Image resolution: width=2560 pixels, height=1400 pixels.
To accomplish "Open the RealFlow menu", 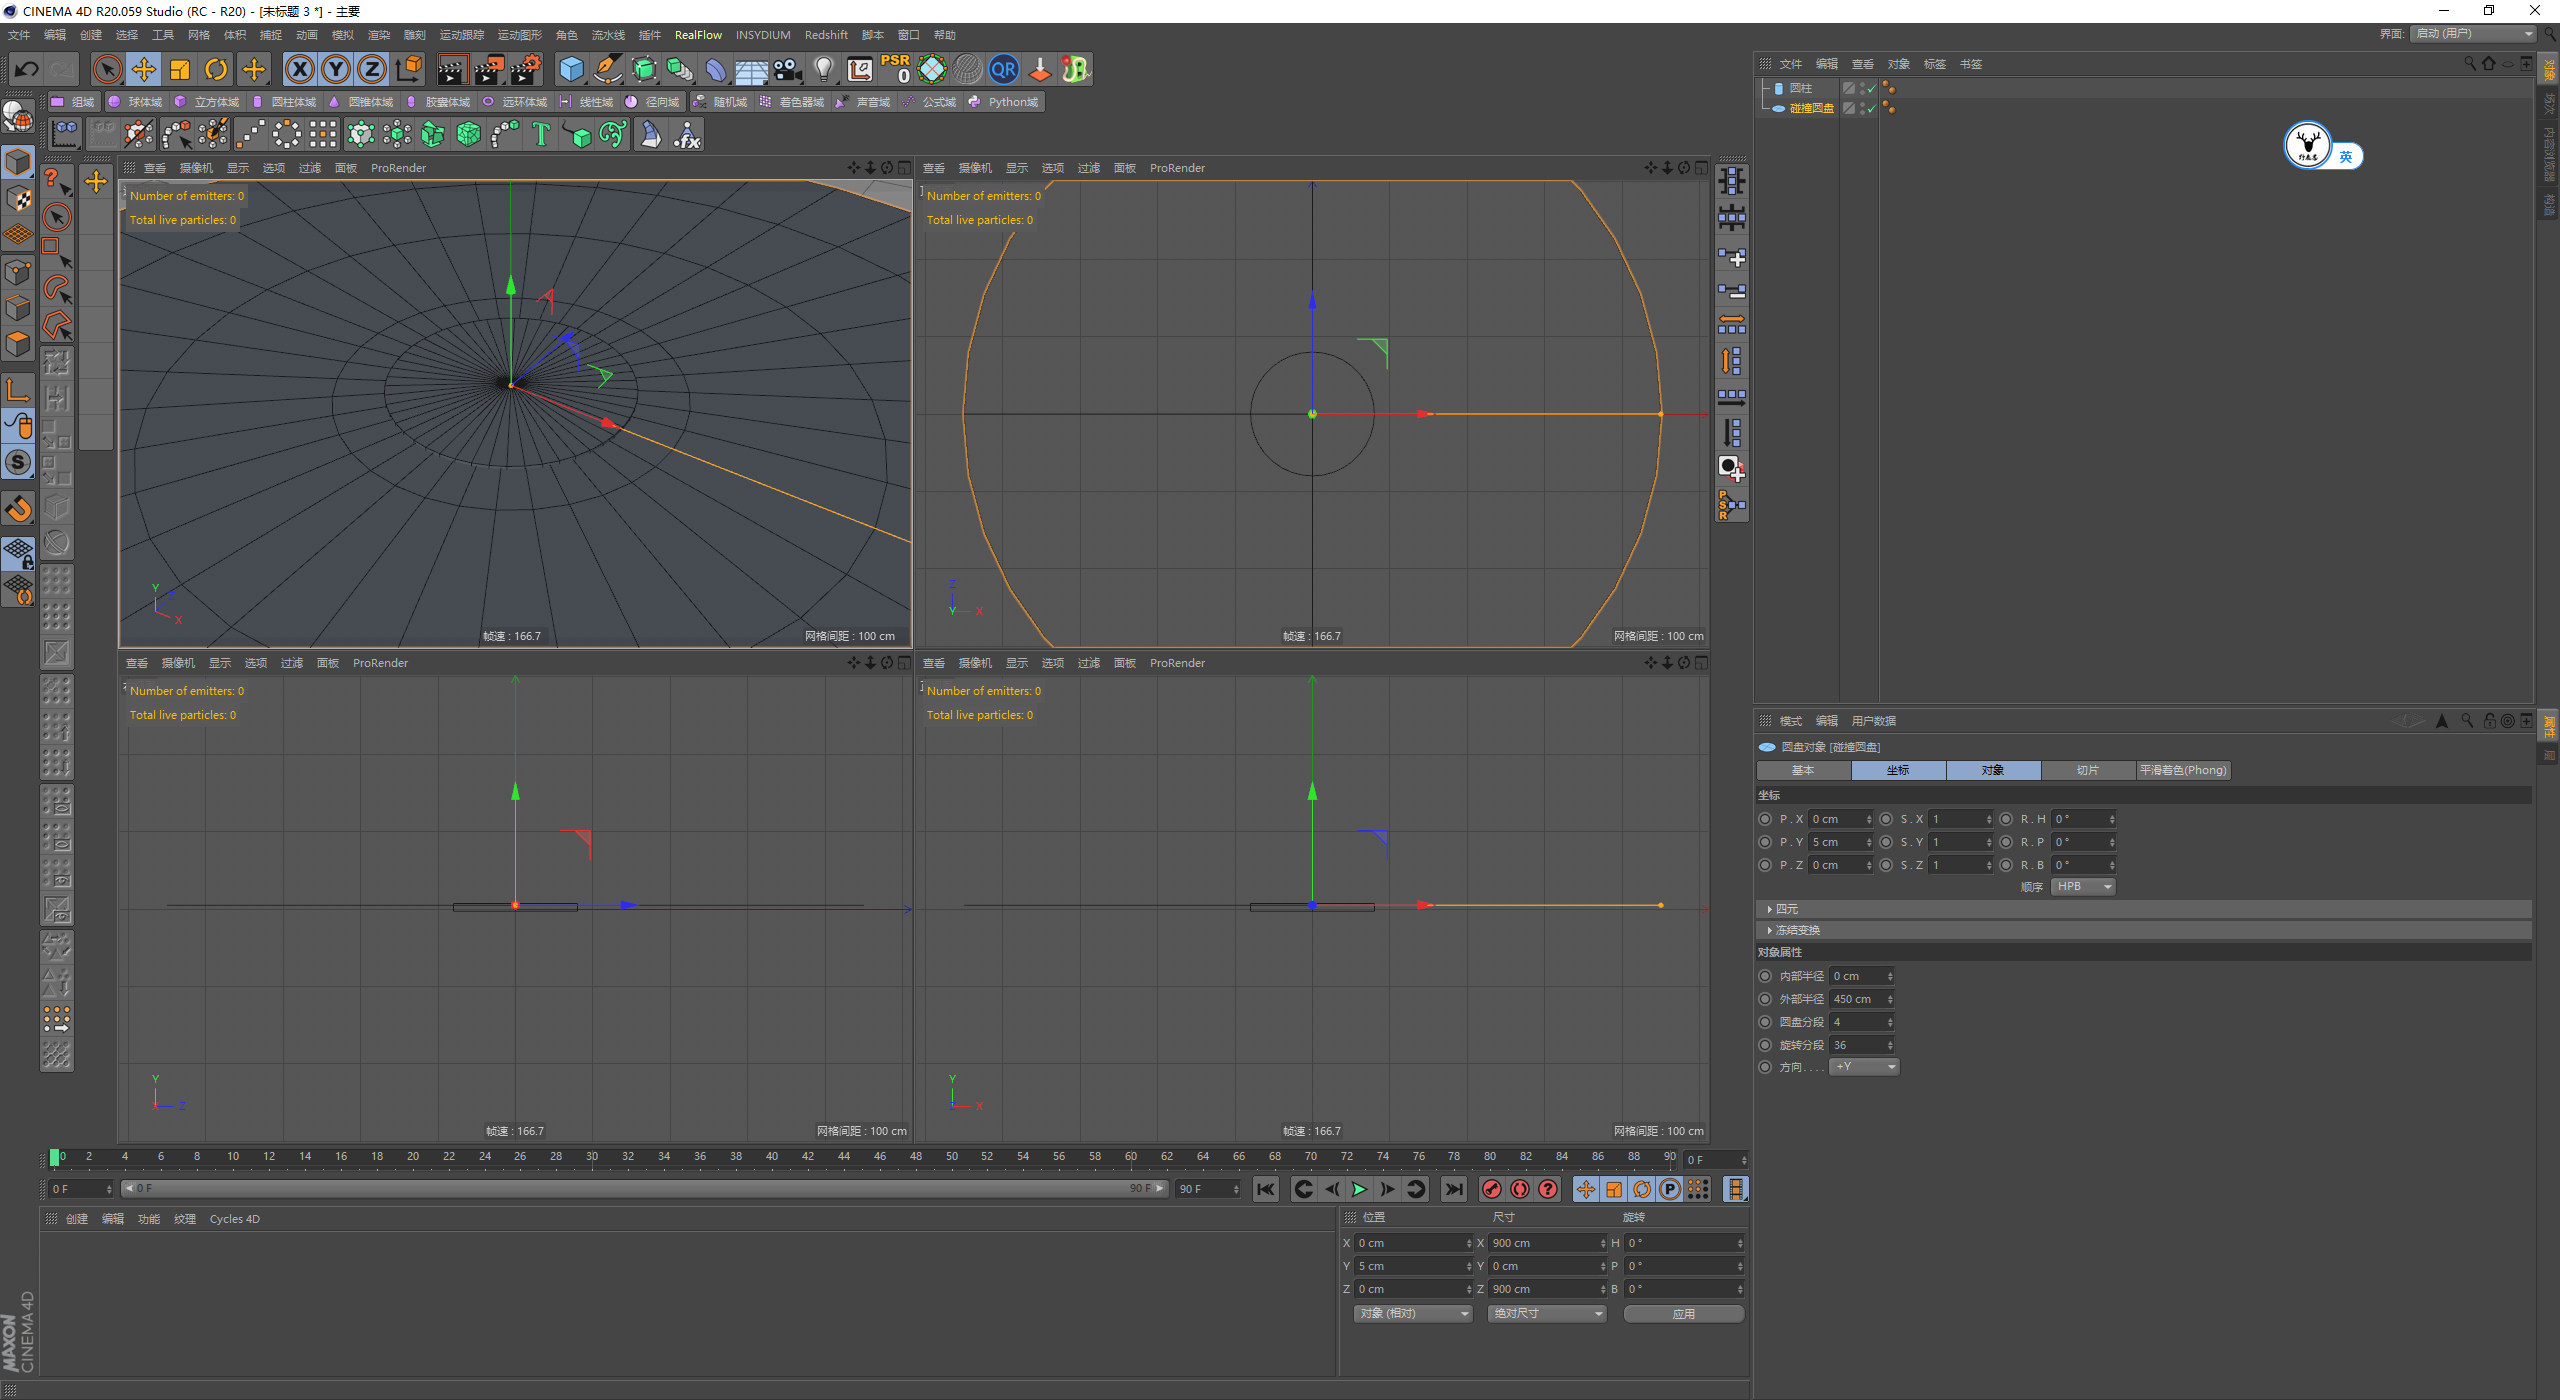I will (697, 35).
